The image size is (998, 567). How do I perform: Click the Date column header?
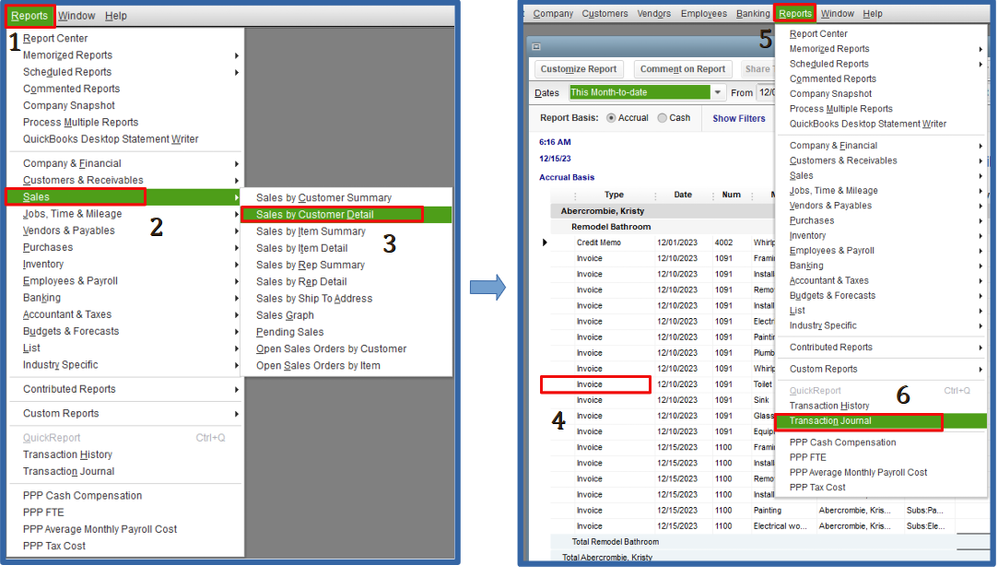coord(682,195)
